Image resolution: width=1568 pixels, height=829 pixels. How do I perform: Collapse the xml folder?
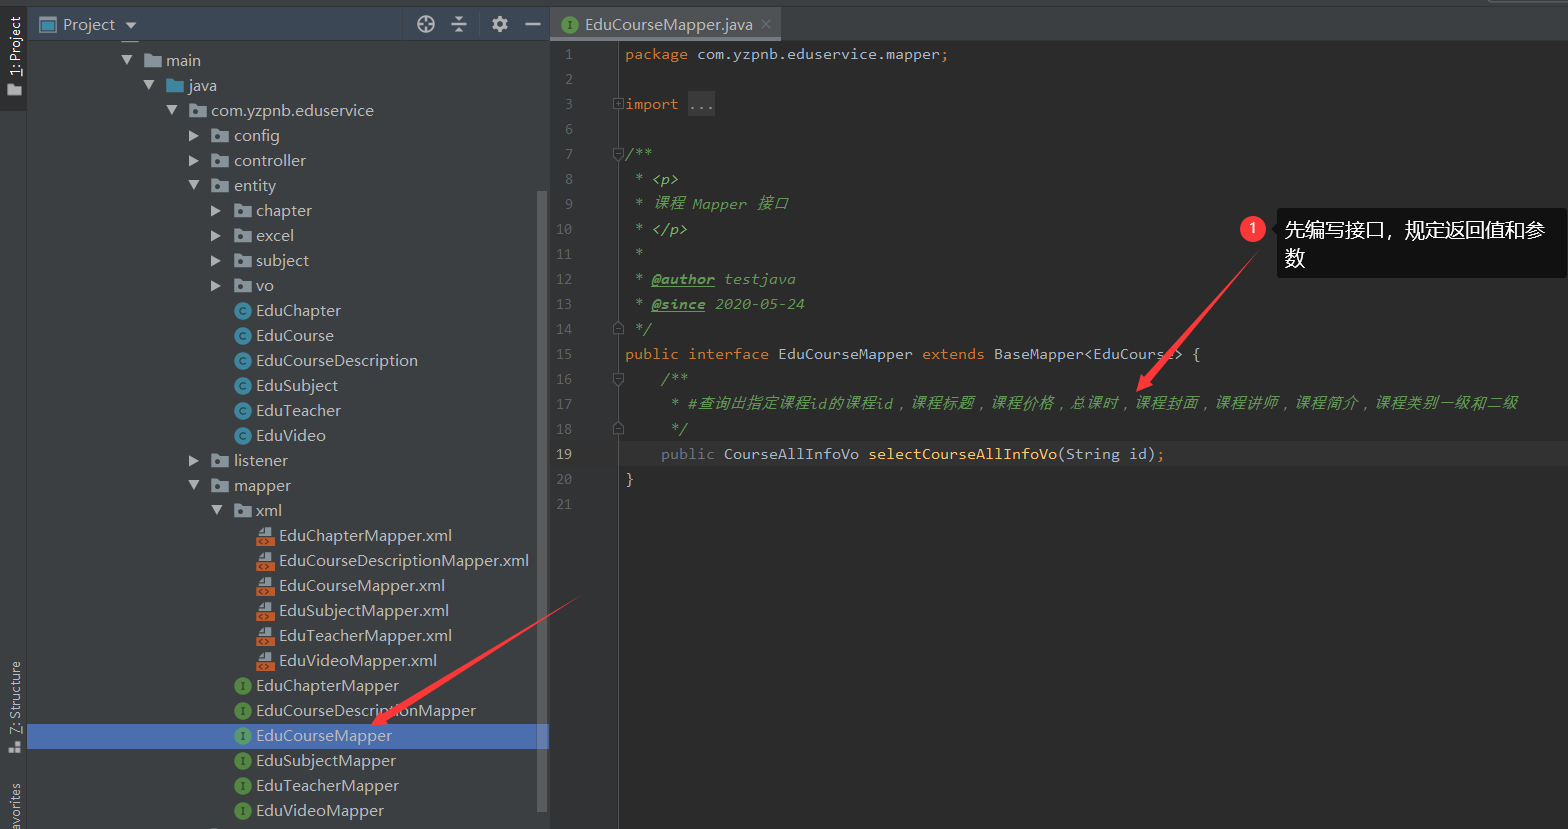tap(216, 510)
